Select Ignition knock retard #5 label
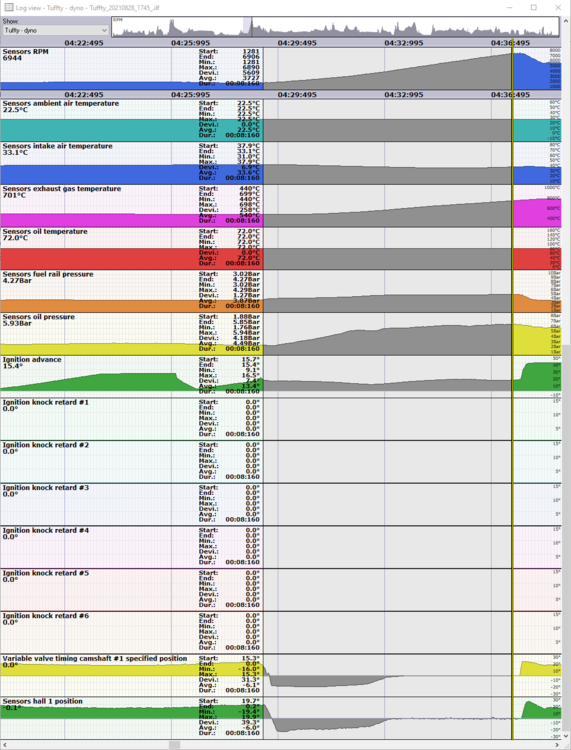571x750 pixels. click(x=45, y=573)
